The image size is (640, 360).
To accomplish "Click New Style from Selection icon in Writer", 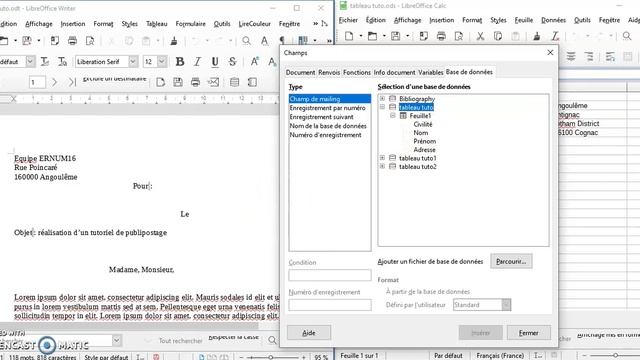I will (62, 62).
